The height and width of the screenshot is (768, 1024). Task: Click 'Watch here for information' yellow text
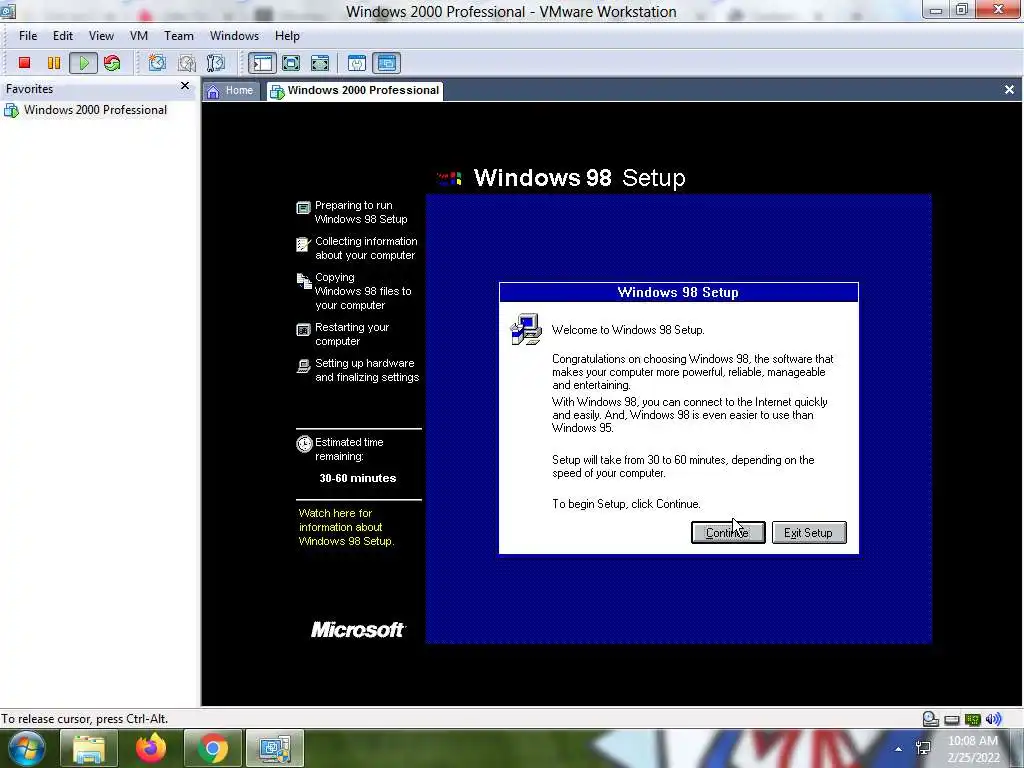click(x=347, y=527)
